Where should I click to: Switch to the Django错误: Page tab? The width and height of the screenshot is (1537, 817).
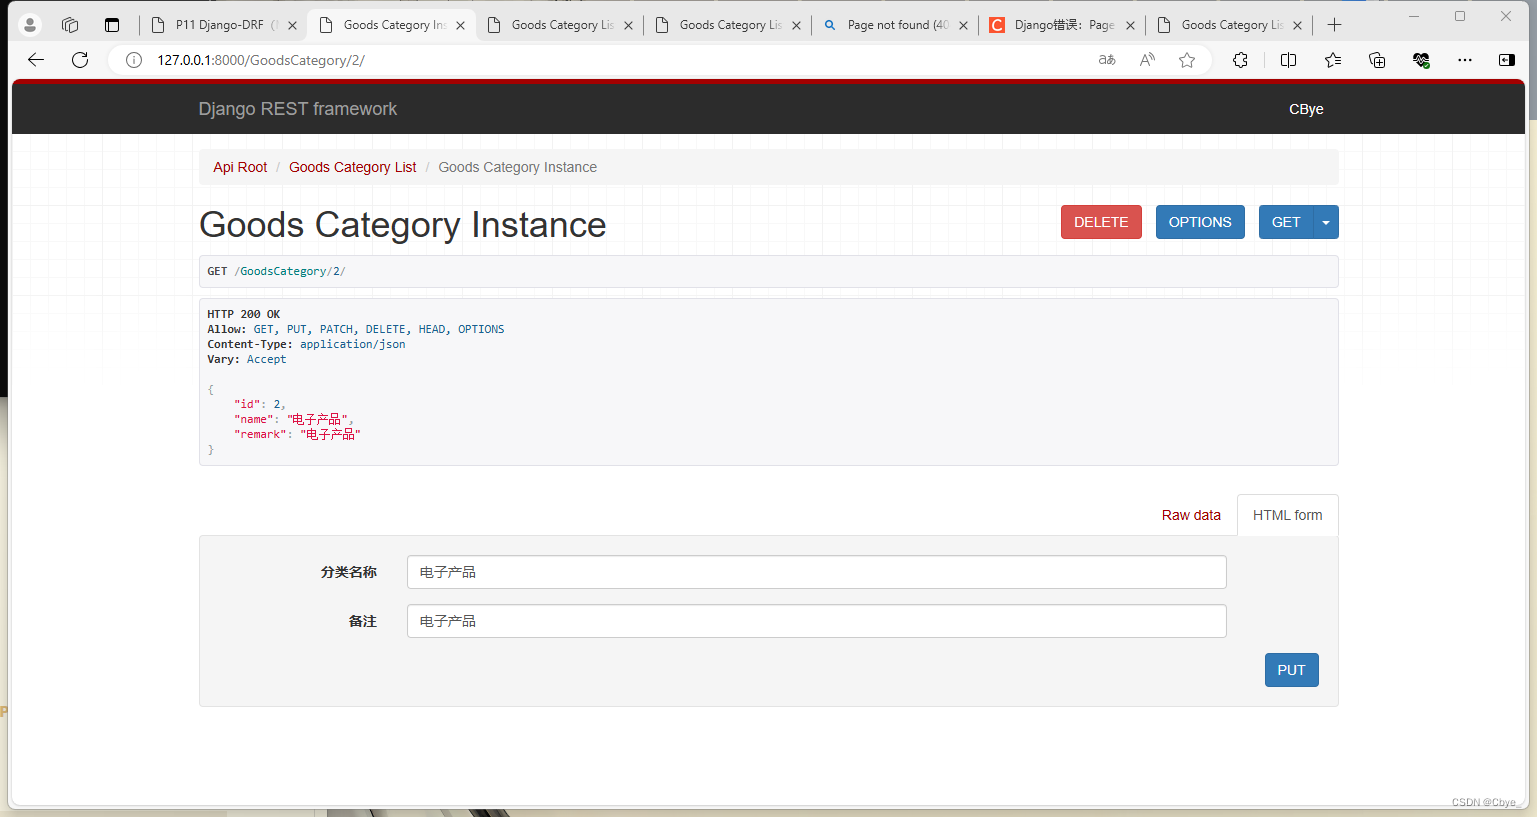(1062, 25)
